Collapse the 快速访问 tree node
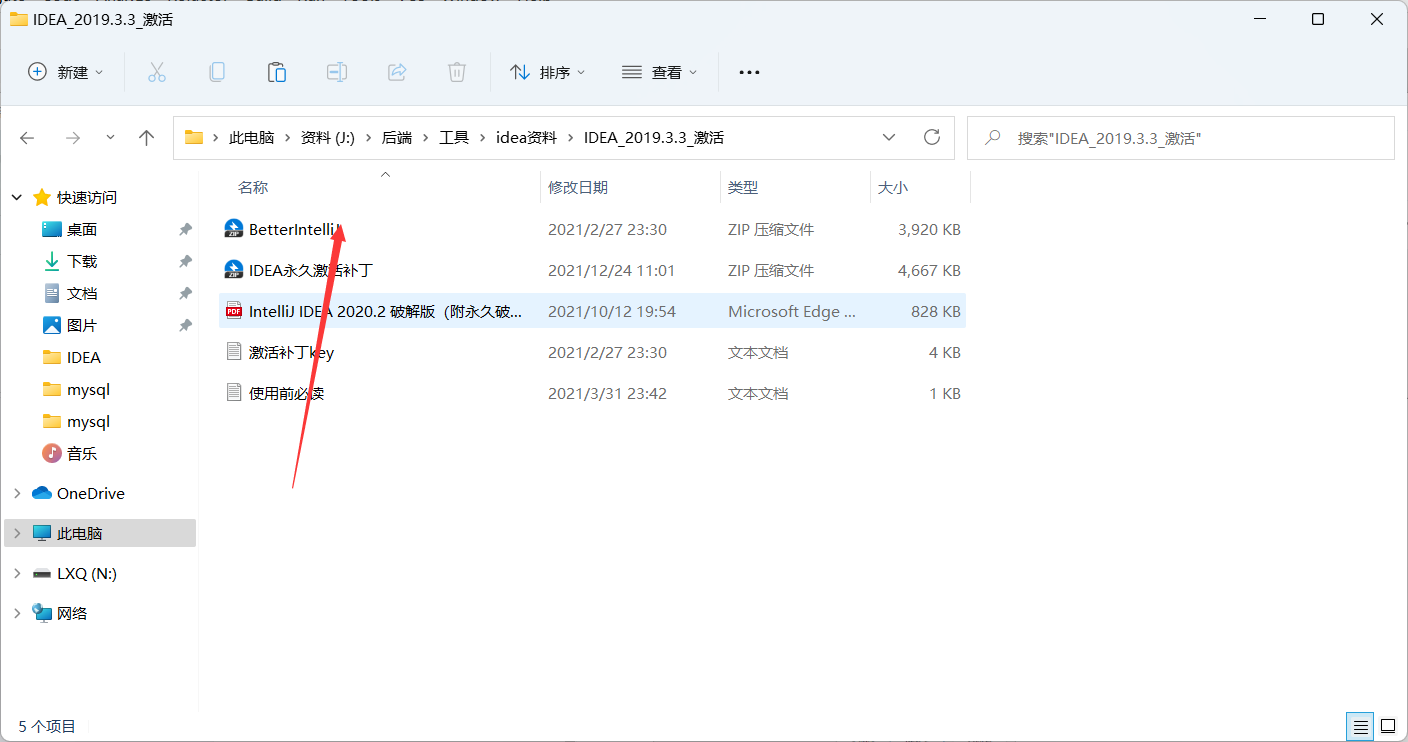Screen dimensions: 1408x742 click(x=17, y=198)
